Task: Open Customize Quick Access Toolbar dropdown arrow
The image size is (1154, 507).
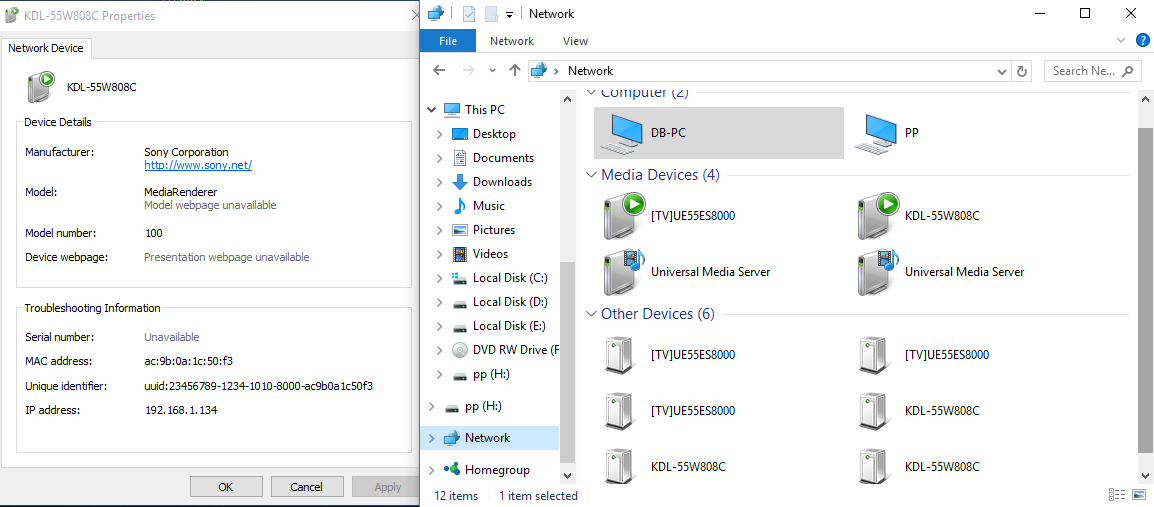Action: click(x=509, y=15)
